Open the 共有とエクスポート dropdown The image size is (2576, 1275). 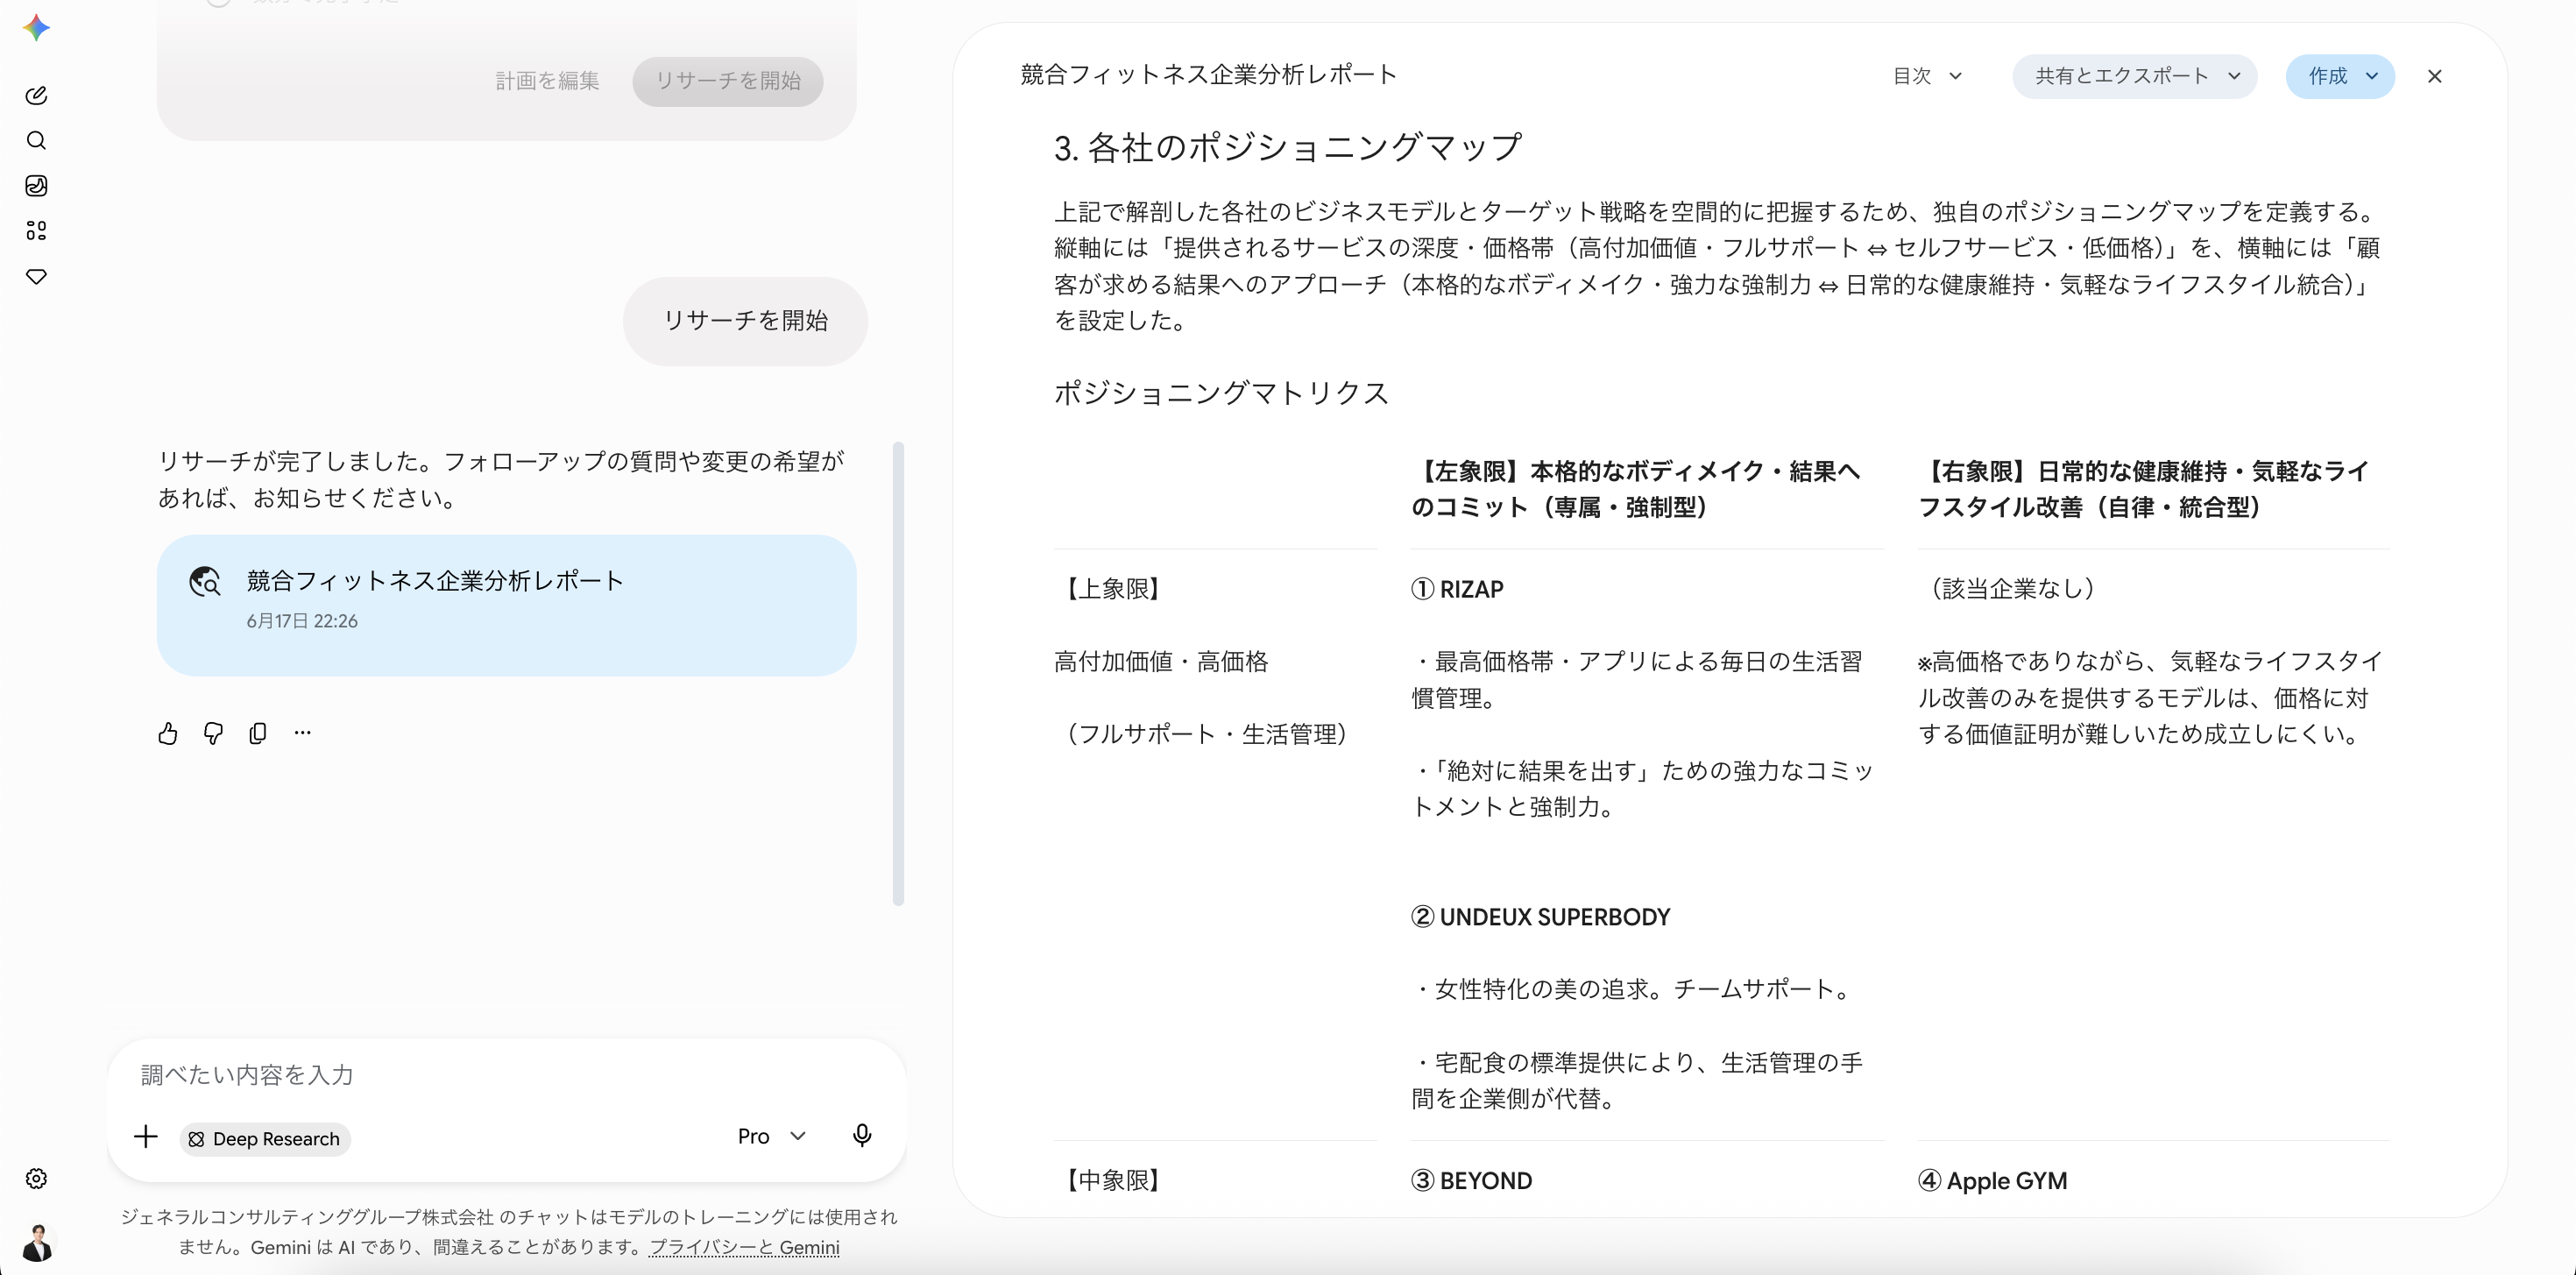click(x=2135, y=76)
